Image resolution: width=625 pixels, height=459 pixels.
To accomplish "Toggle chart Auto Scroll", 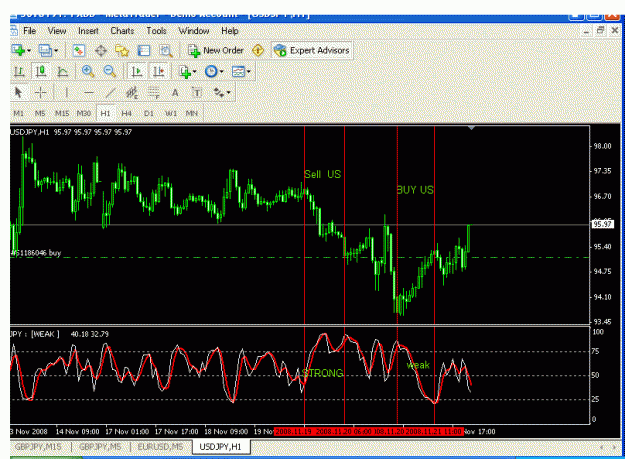I will [137, 72].
